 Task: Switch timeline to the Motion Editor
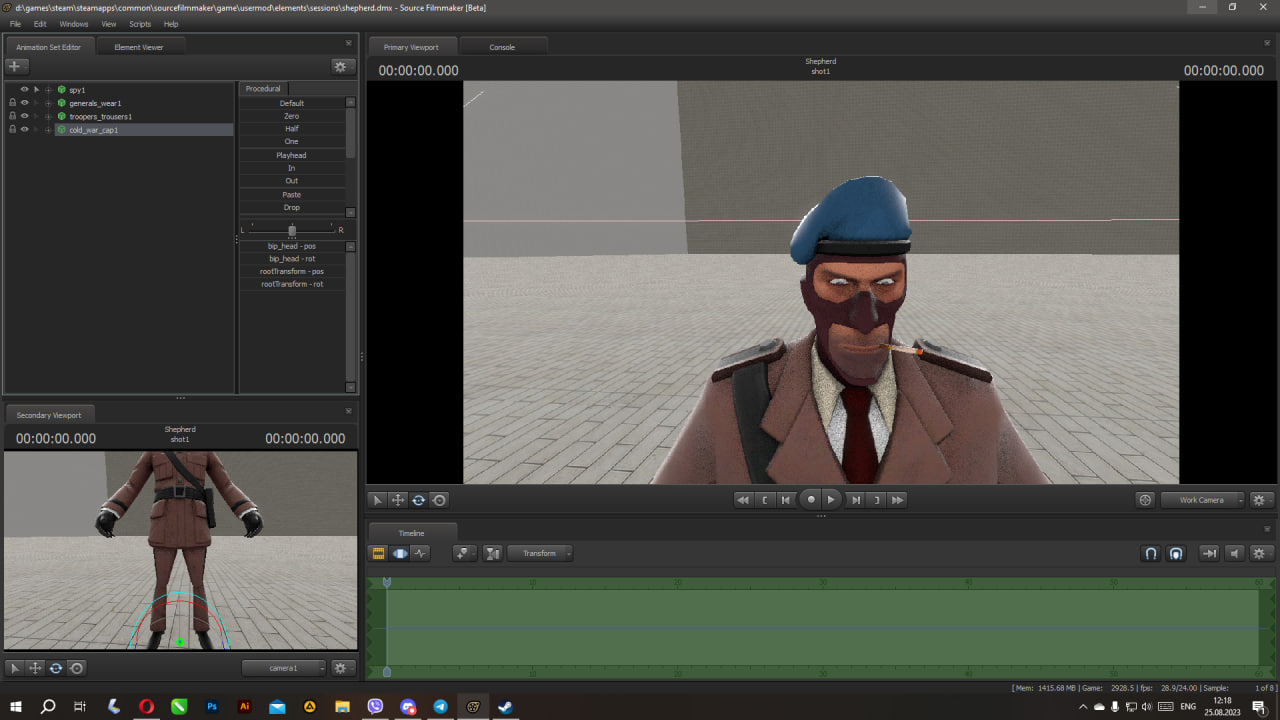pos(400,553)
